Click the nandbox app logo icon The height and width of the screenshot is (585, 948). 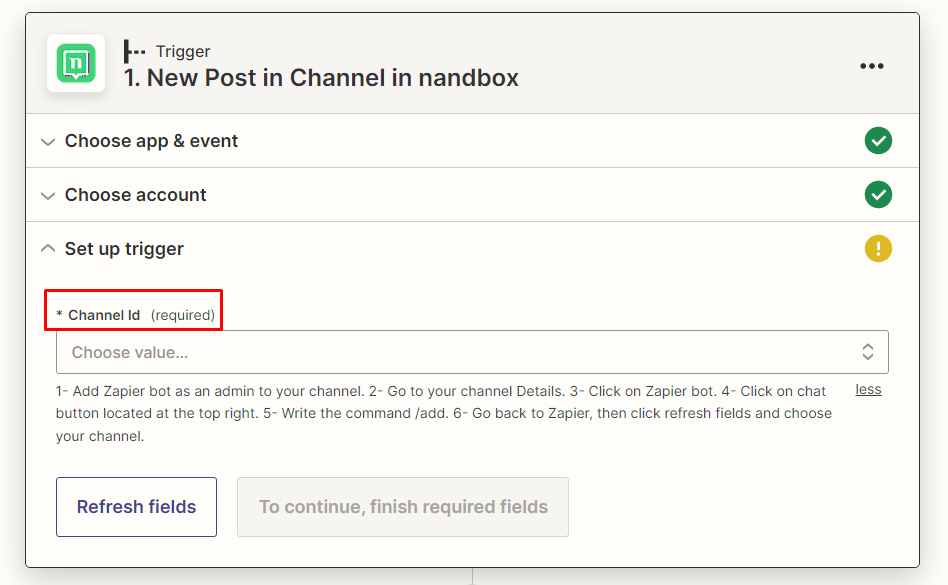coord(76,64)
